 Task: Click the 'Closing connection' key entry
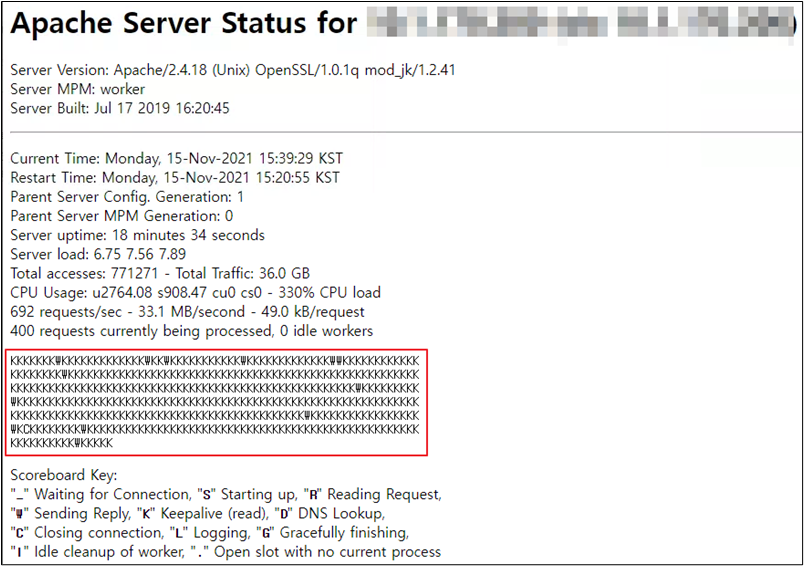pos(87,533)
